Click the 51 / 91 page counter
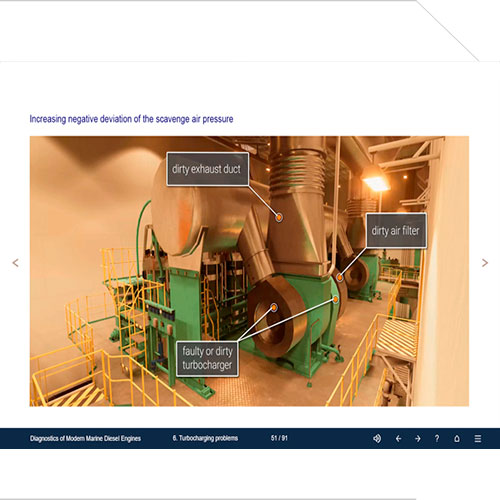Screen dimensions: 500x500 [x=279, y=438]
